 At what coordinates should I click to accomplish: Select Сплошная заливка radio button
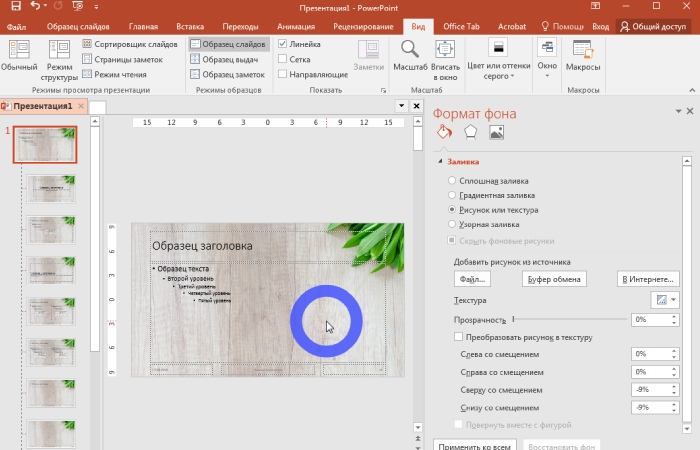452,180
